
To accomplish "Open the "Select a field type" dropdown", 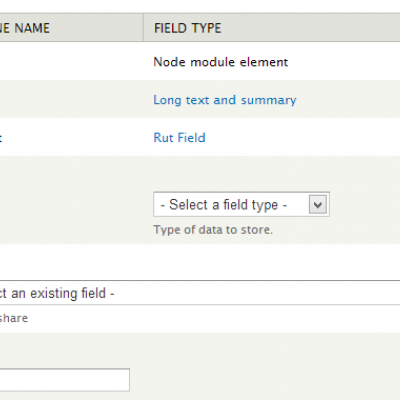I will coord(241,204).
